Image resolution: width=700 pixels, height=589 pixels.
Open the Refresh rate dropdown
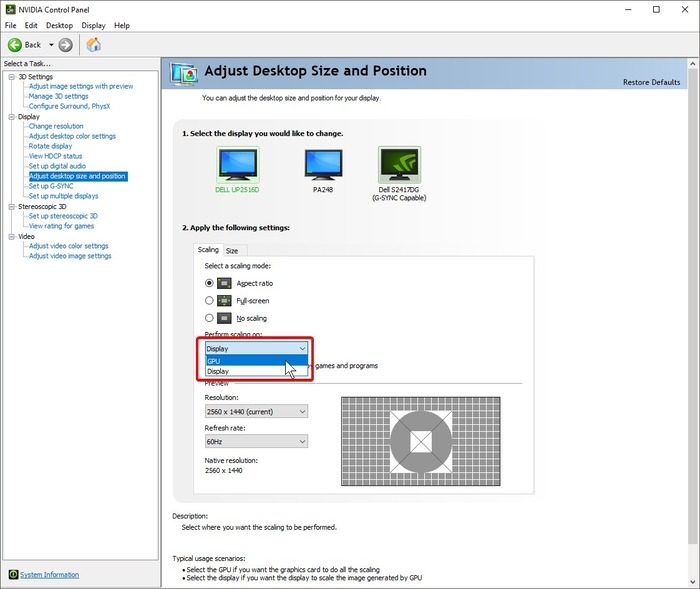[x=255, y=441]
